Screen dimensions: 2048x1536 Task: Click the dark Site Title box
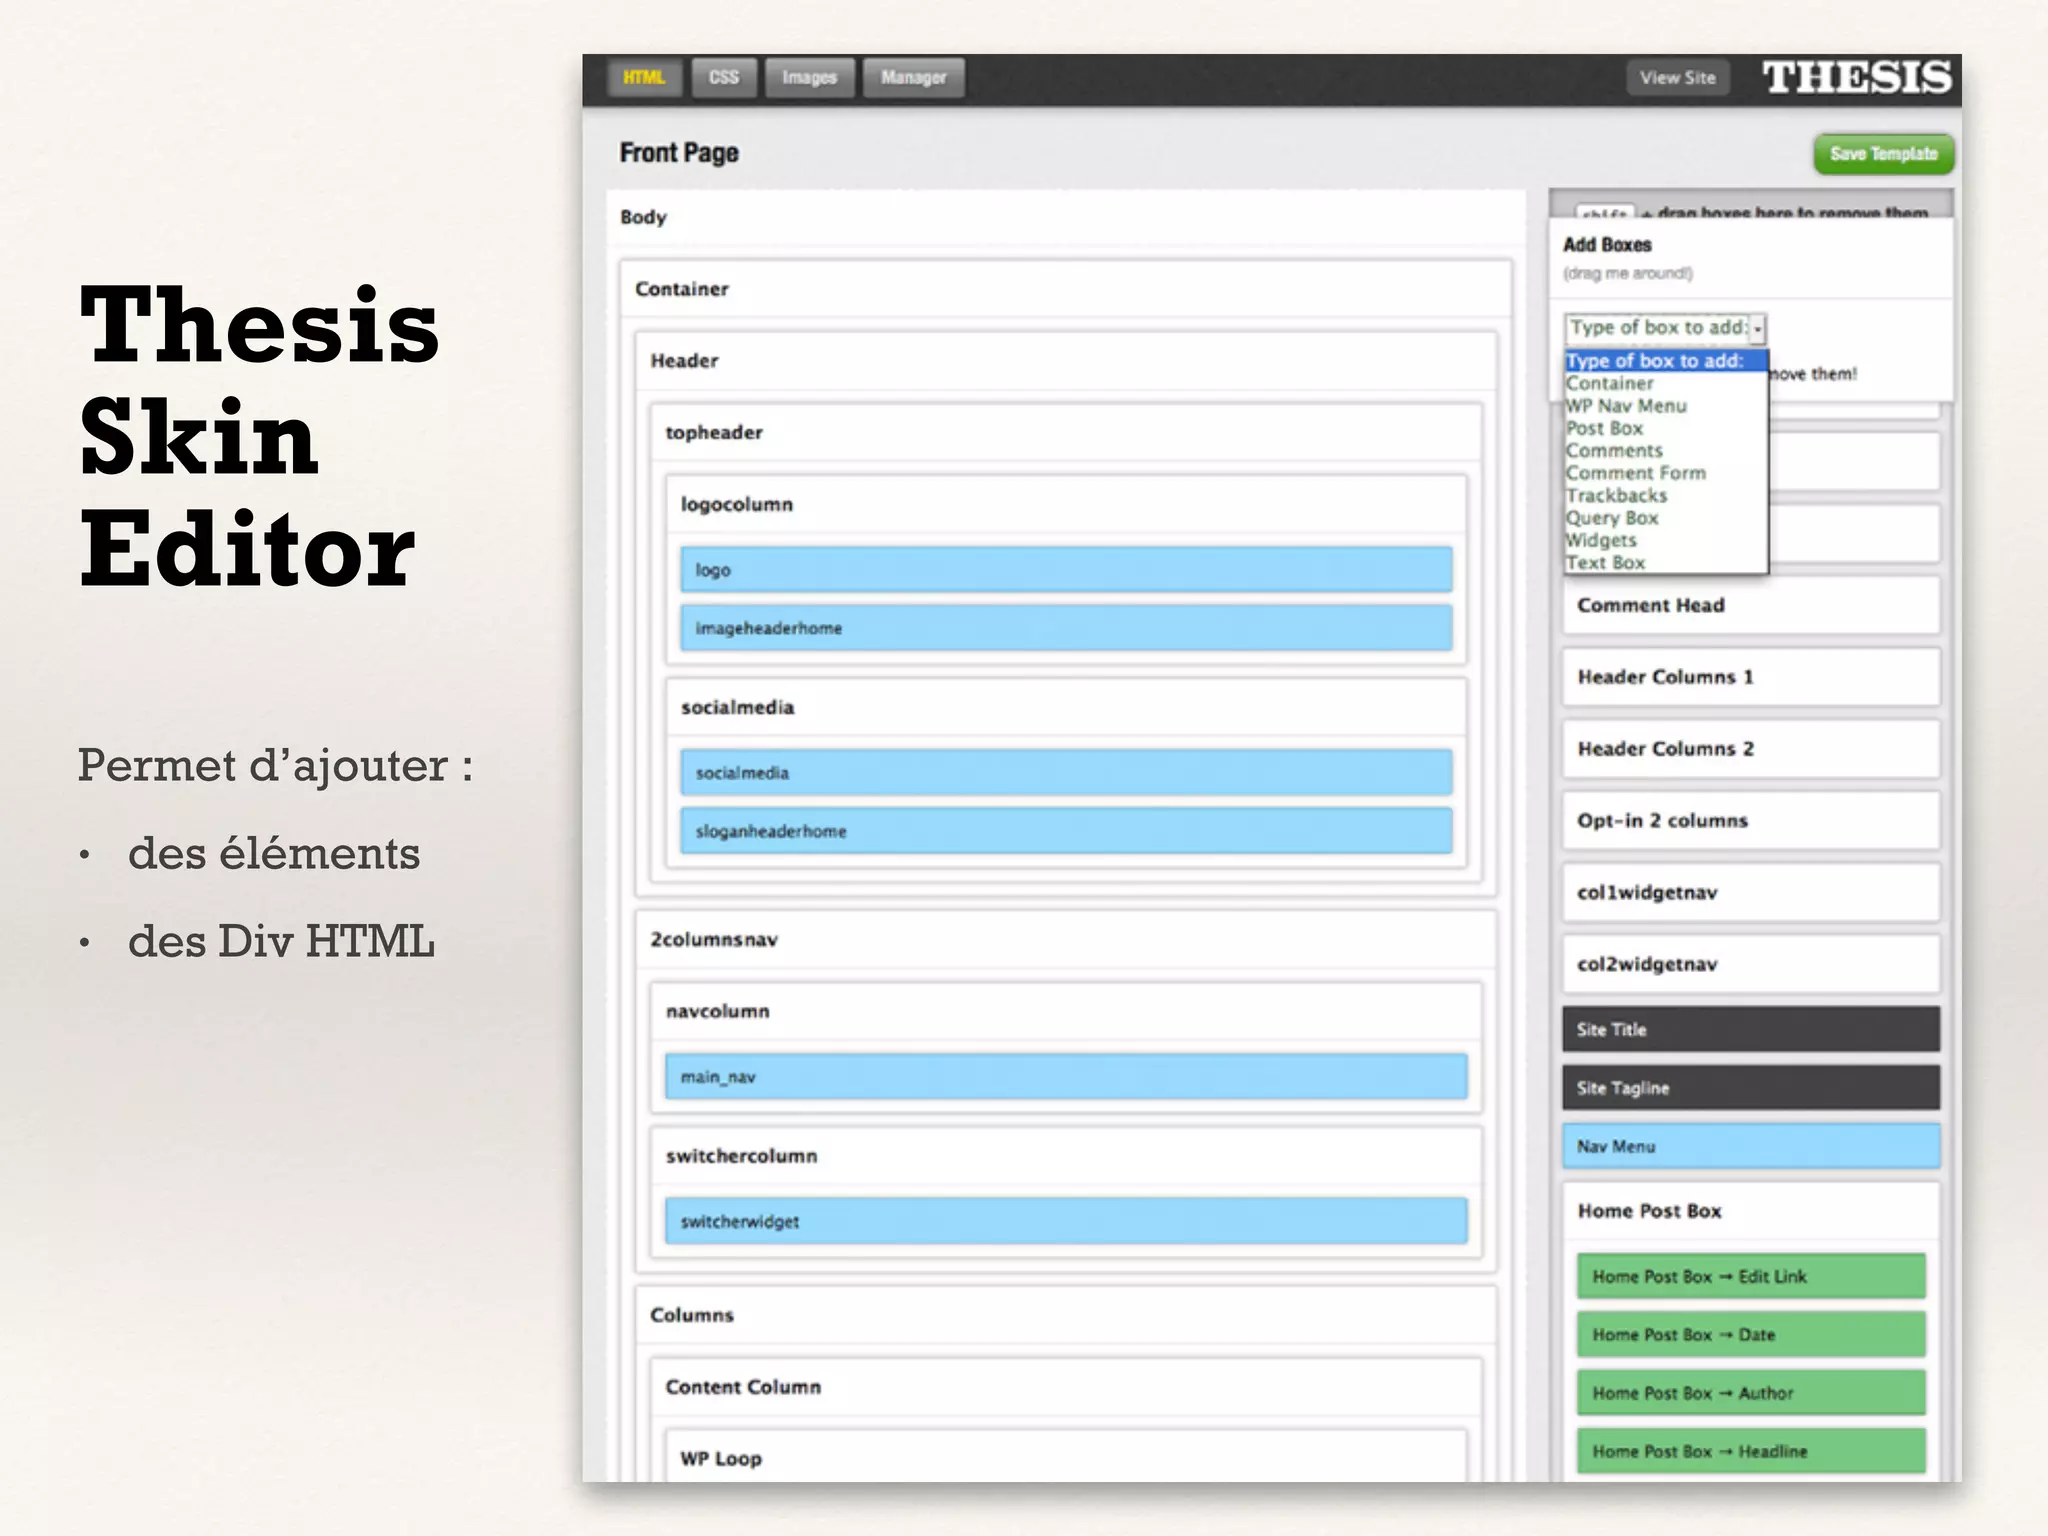tap(1751, 1029)
